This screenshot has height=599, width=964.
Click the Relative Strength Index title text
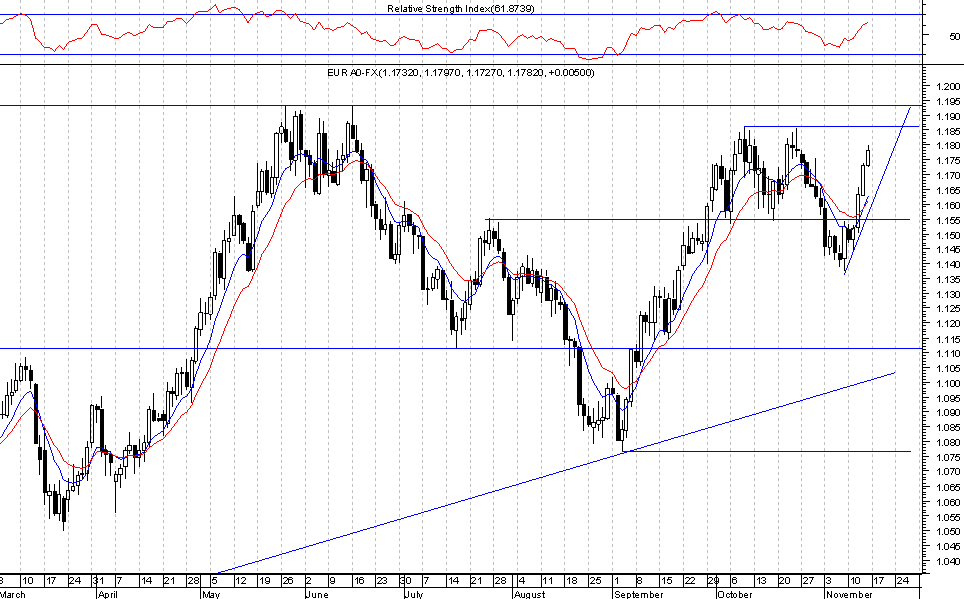[460, 9]
